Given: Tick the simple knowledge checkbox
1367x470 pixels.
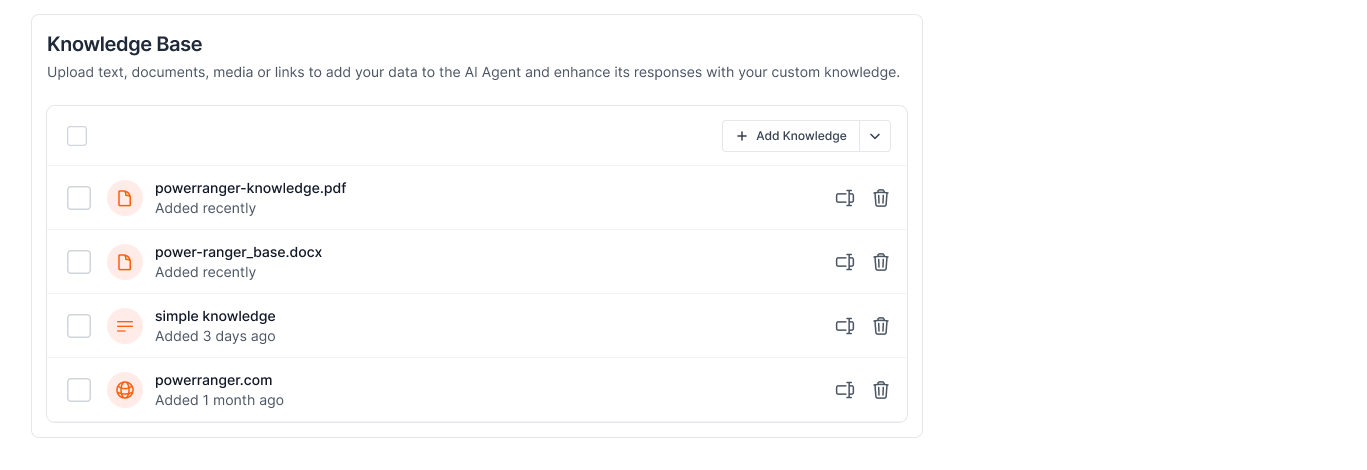Looking at the screenshot, I should pos(79,326).
